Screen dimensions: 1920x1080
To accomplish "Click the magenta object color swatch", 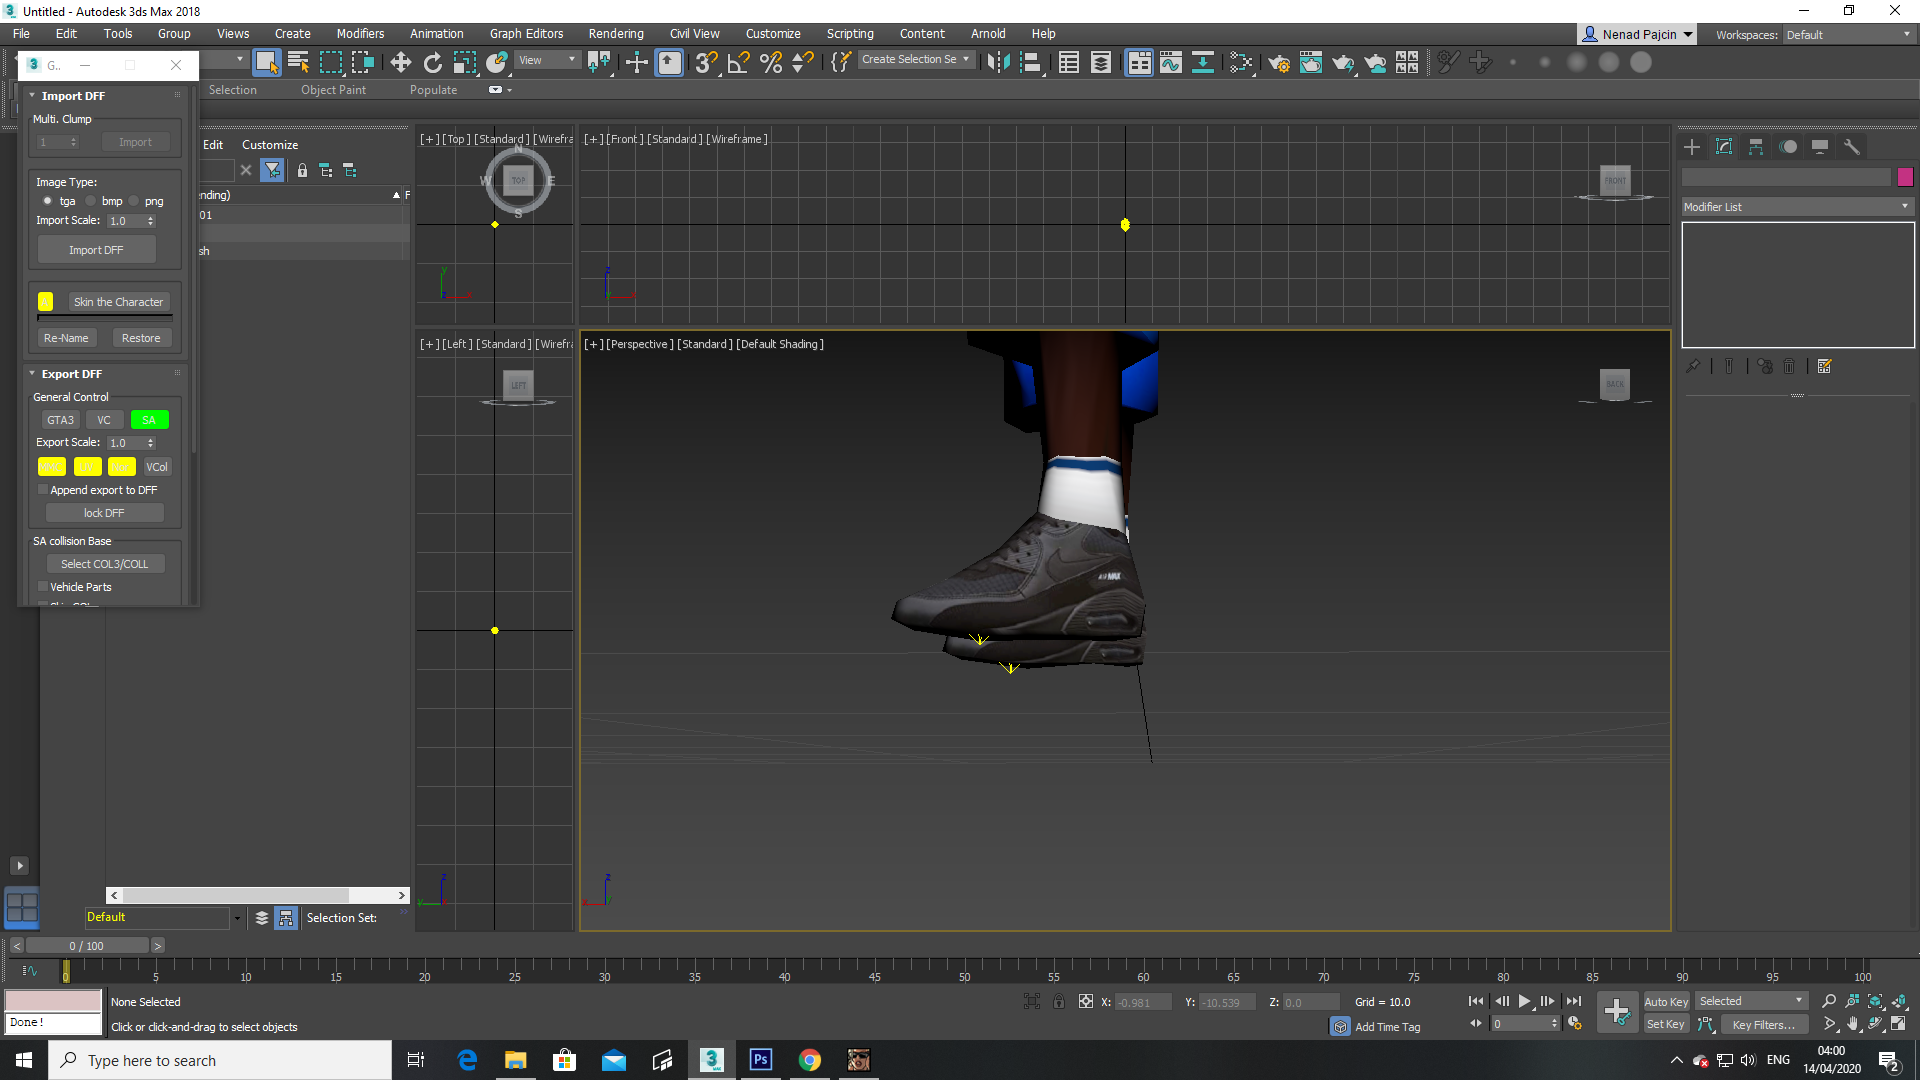I will point(1905,177).
